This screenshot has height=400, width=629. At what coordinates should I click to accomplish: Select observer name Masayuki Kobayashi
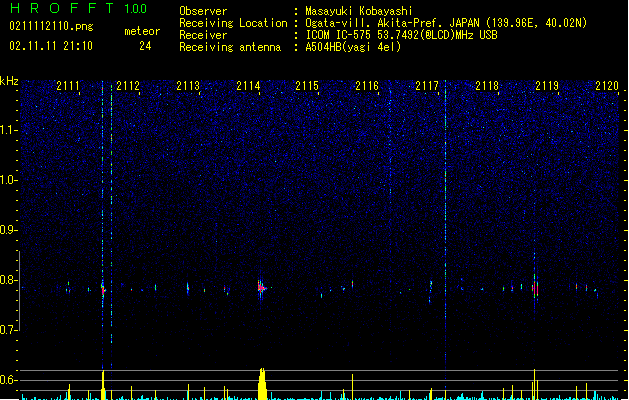[359, 11]
